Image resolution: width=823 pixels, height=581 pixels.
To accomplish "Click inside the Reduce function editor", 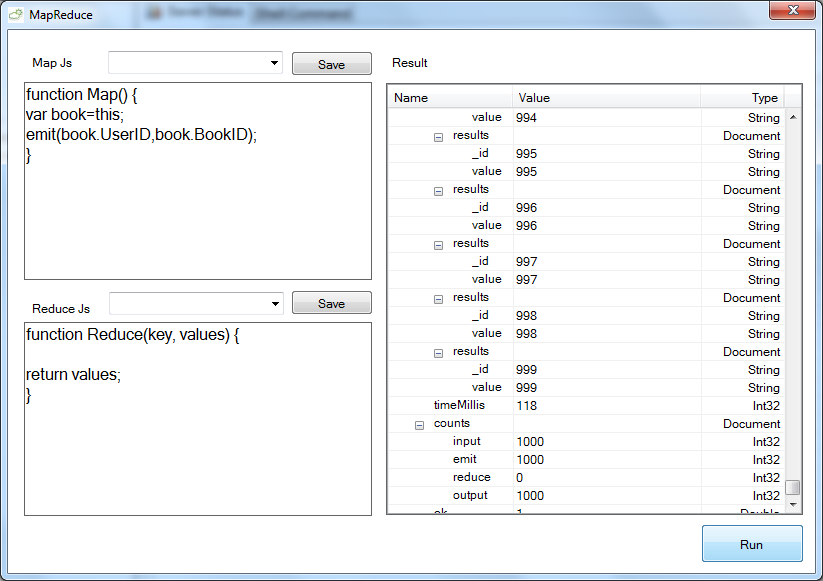I will point(198,419).
